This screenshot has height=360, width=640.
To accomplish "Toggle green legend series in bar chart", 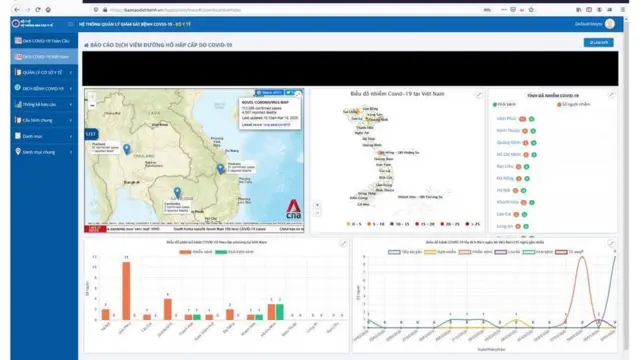I will 234,252.
